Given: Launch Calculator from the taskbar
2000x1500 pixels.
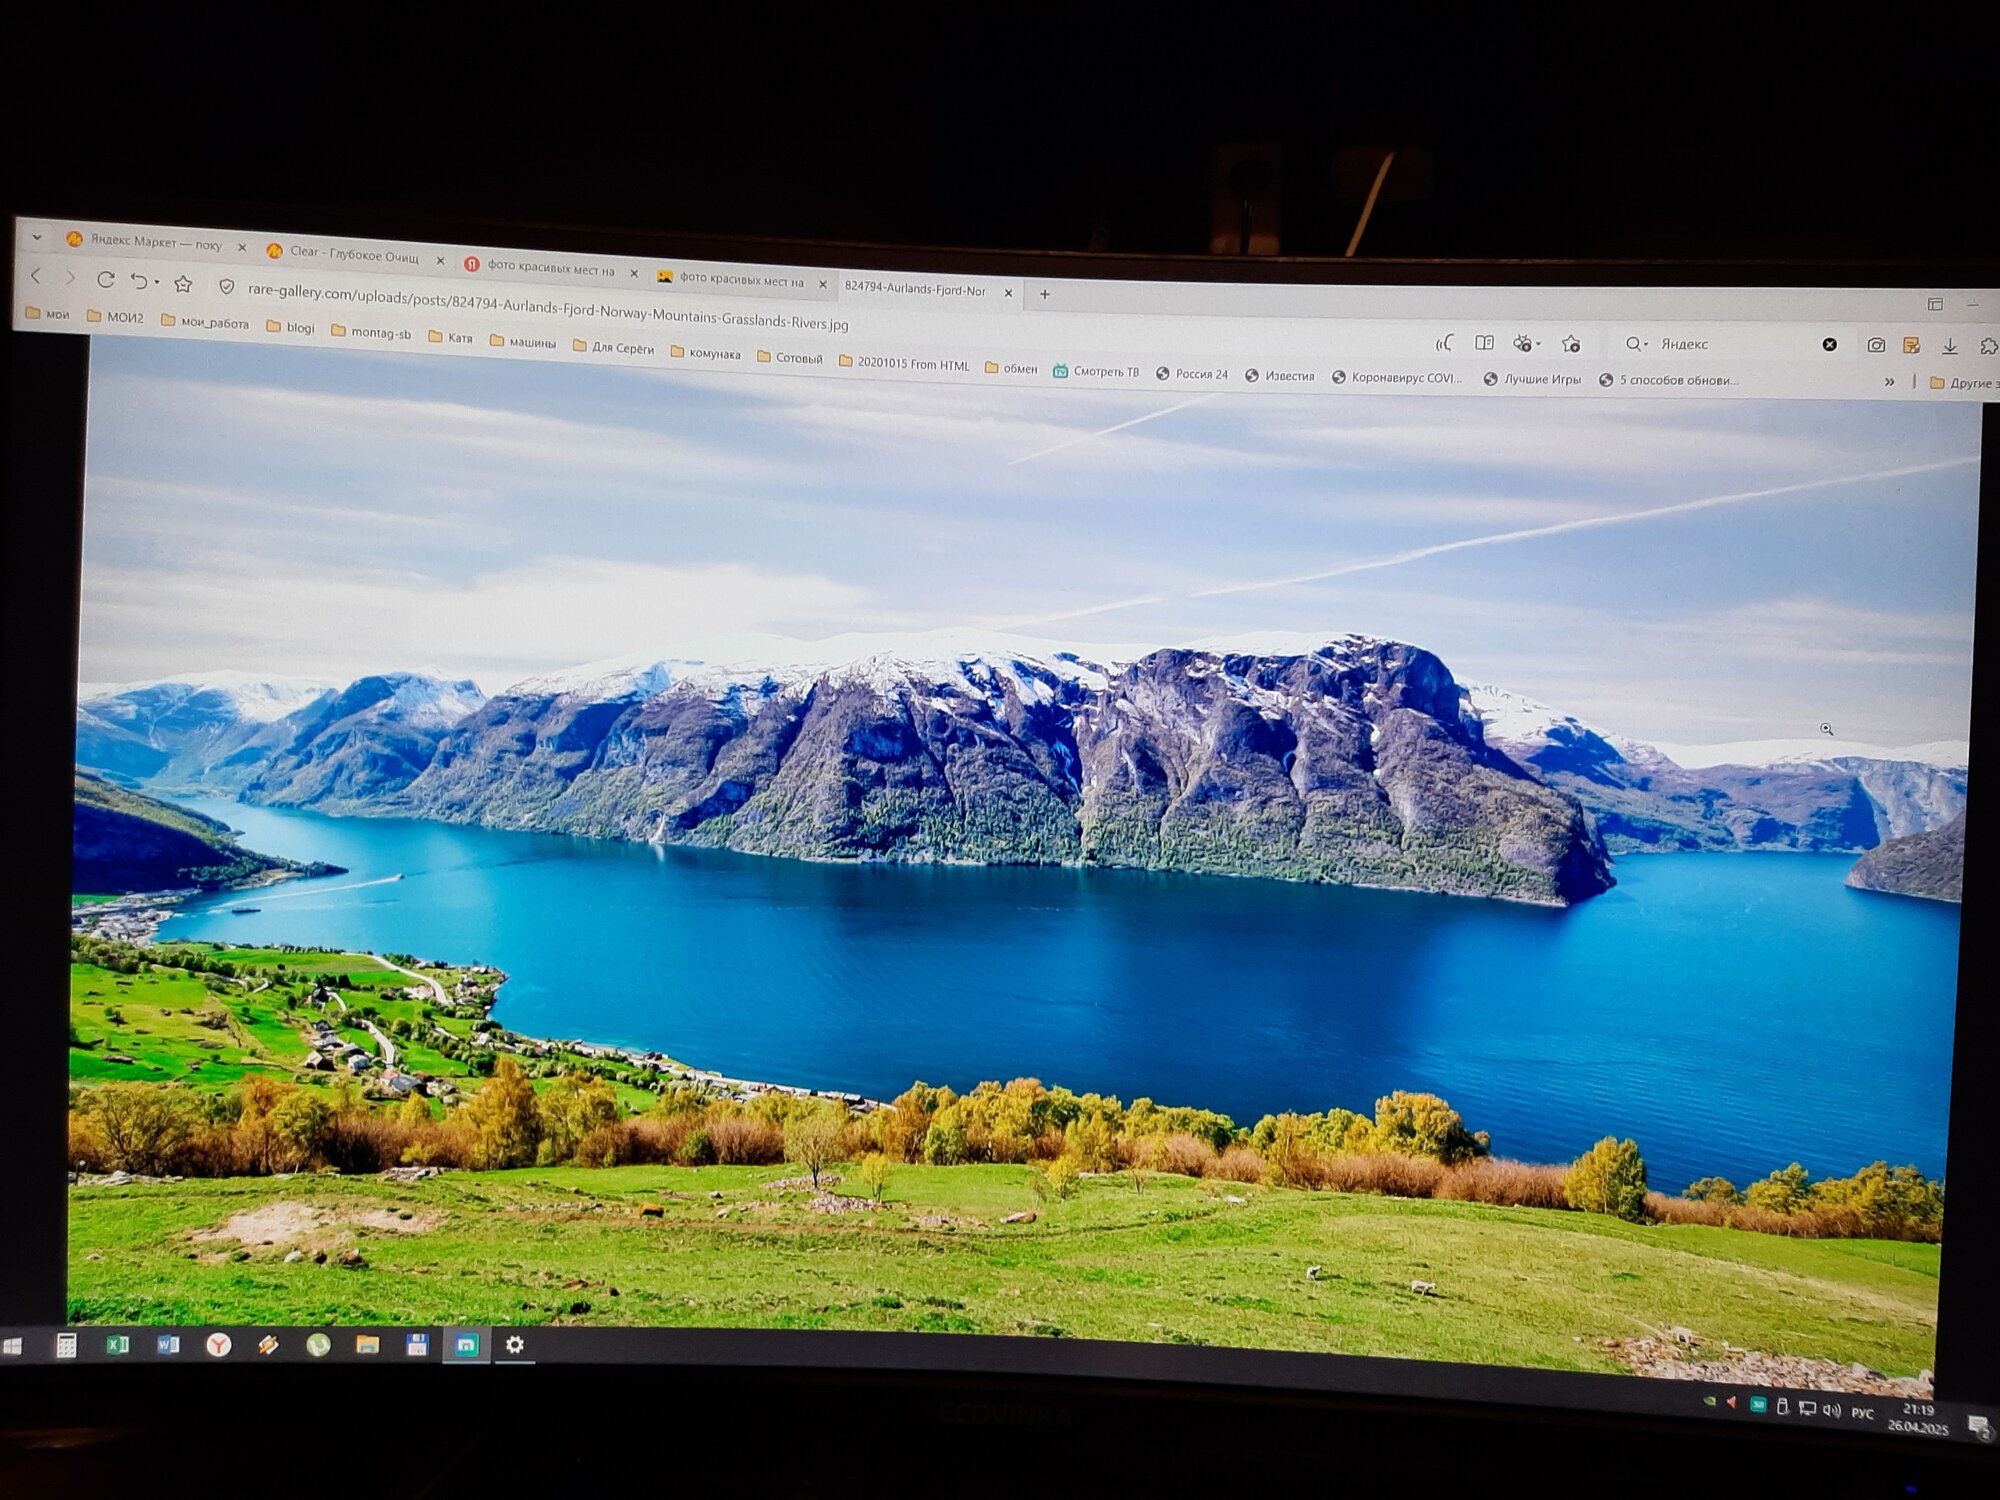Looking at the screenshot, I should pos(66,1346).
